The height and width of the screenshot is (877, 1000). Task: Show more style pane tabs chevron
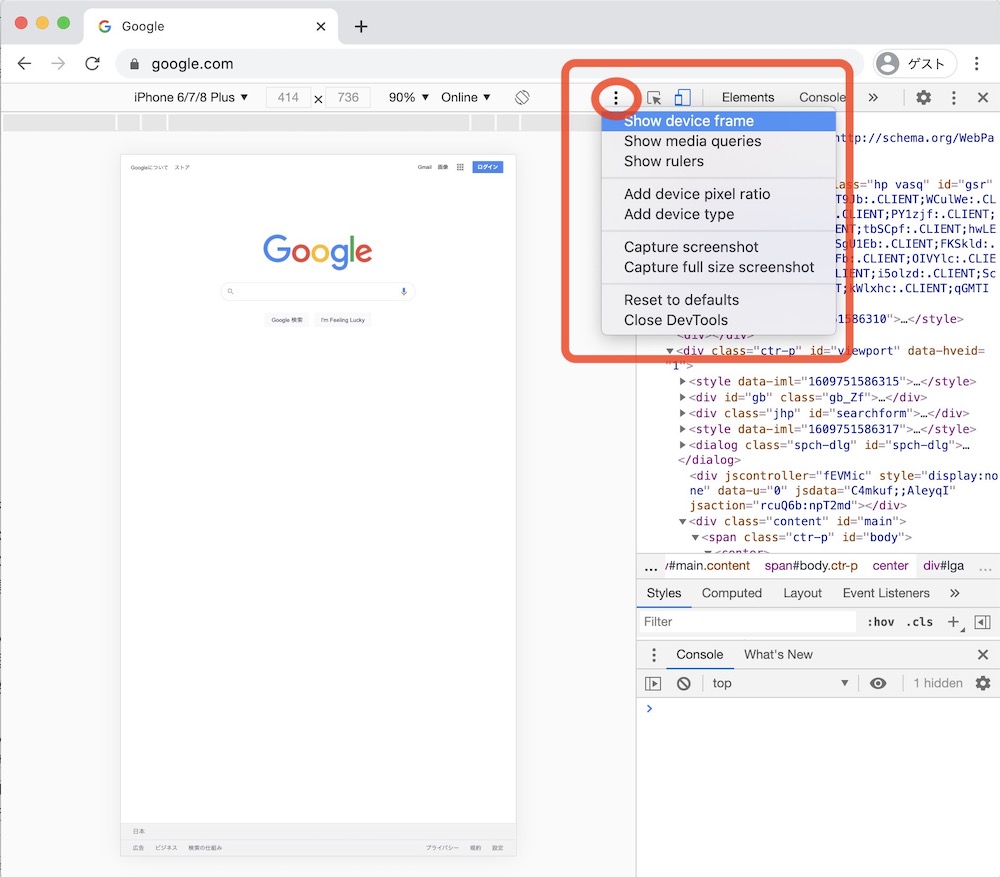[x=955, y=593]
